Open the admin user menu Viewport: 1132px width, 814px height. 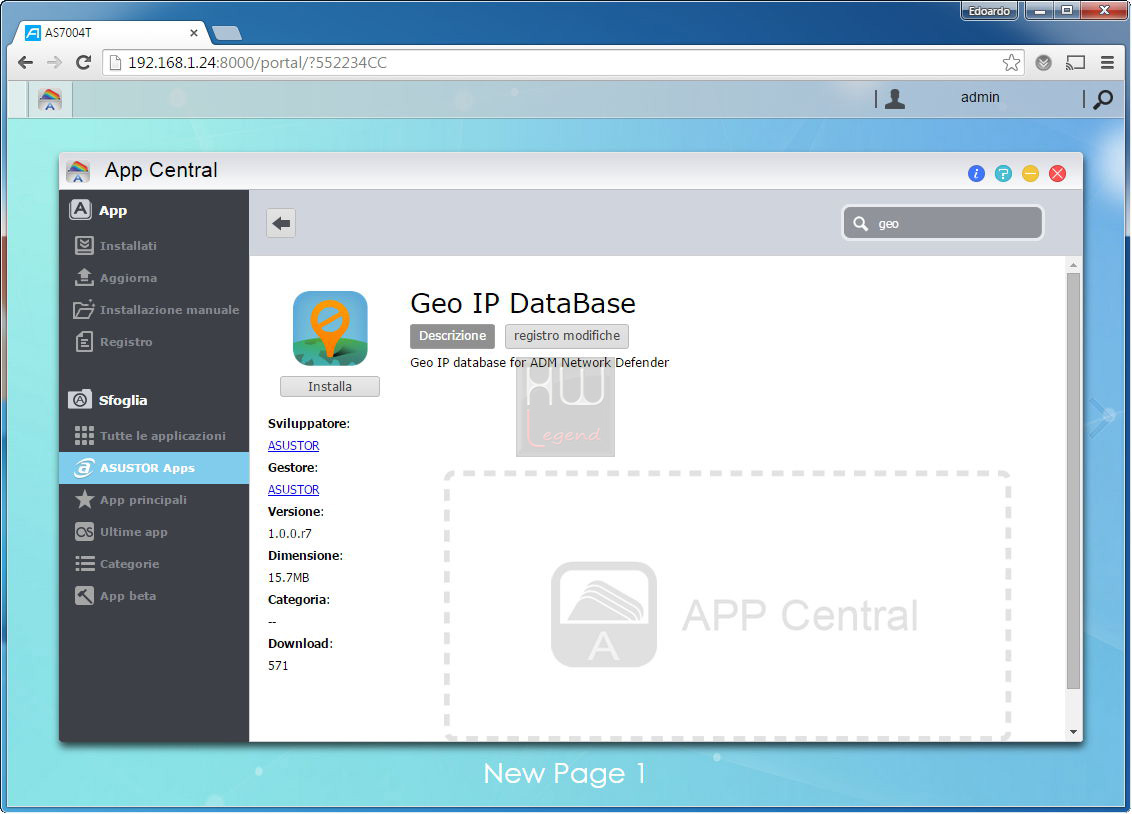pyautogui.click(x=980, y=97)
